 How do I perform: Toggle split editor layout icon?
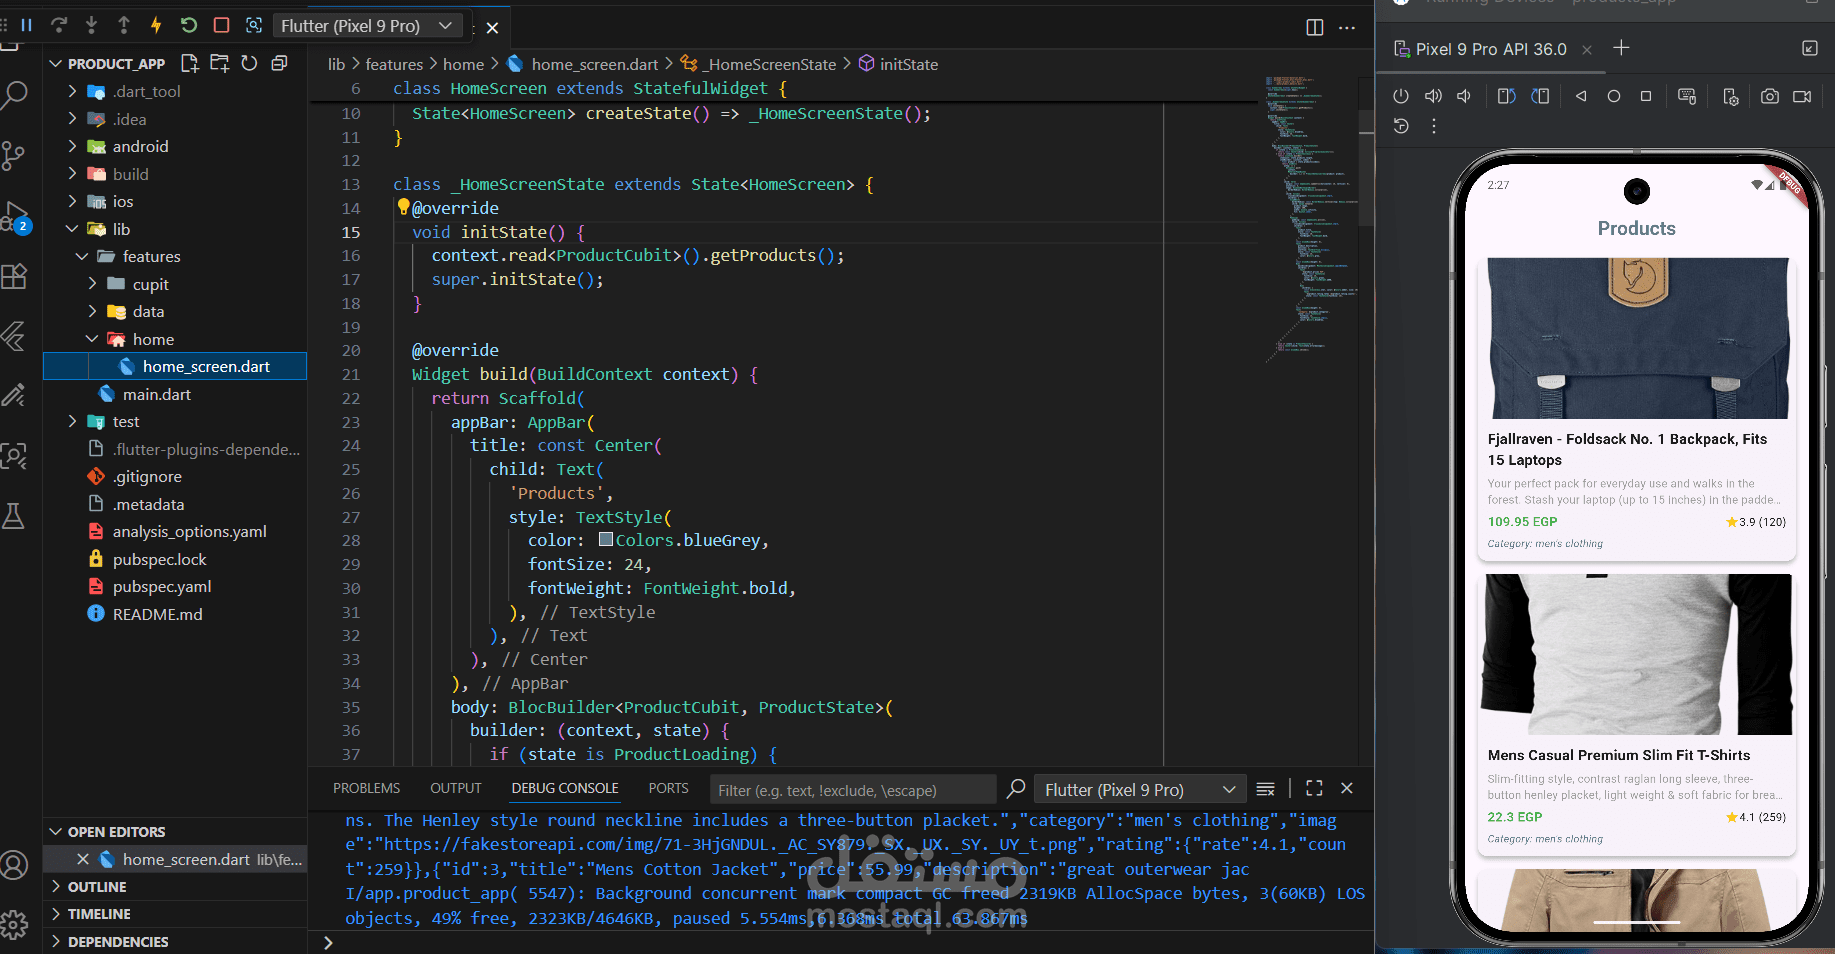click(x=1314, y=27)
